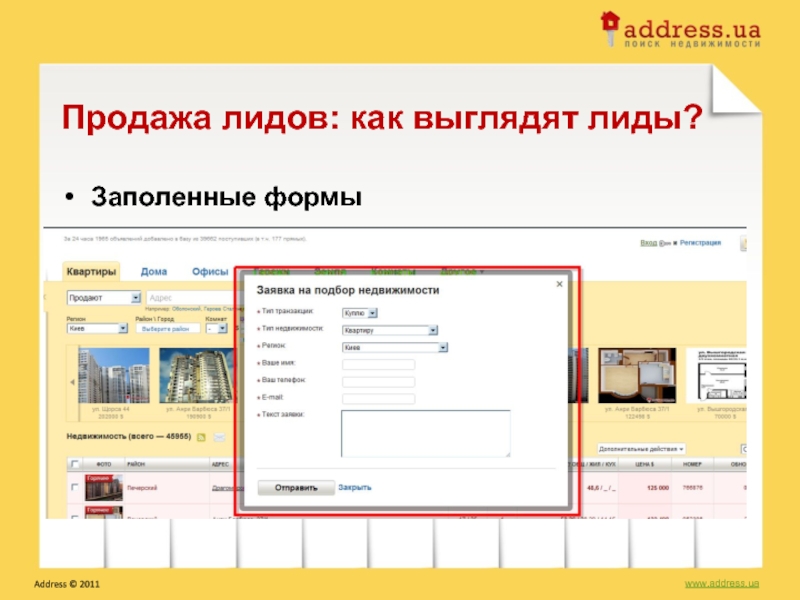This screenshot has width=800, height=600.
Task: Click the ЦЕНА $ column header
Action: click(644, 464)
